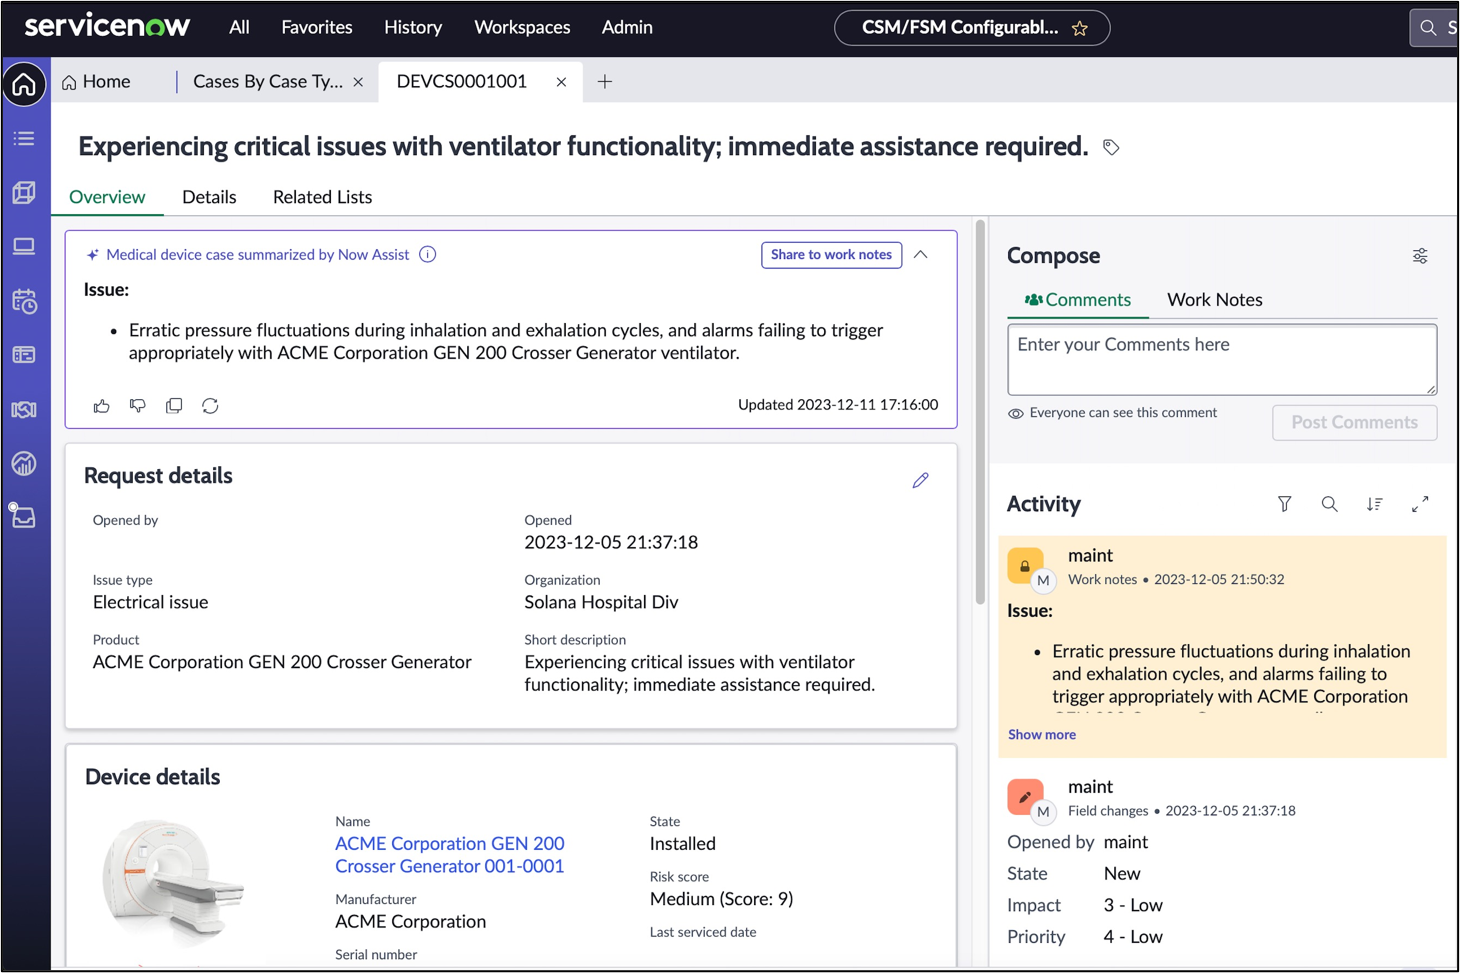Viewport: 1460px width, 973px height.
Task: Click the main panel vertical scrollbar
Action: coord(981,412)
